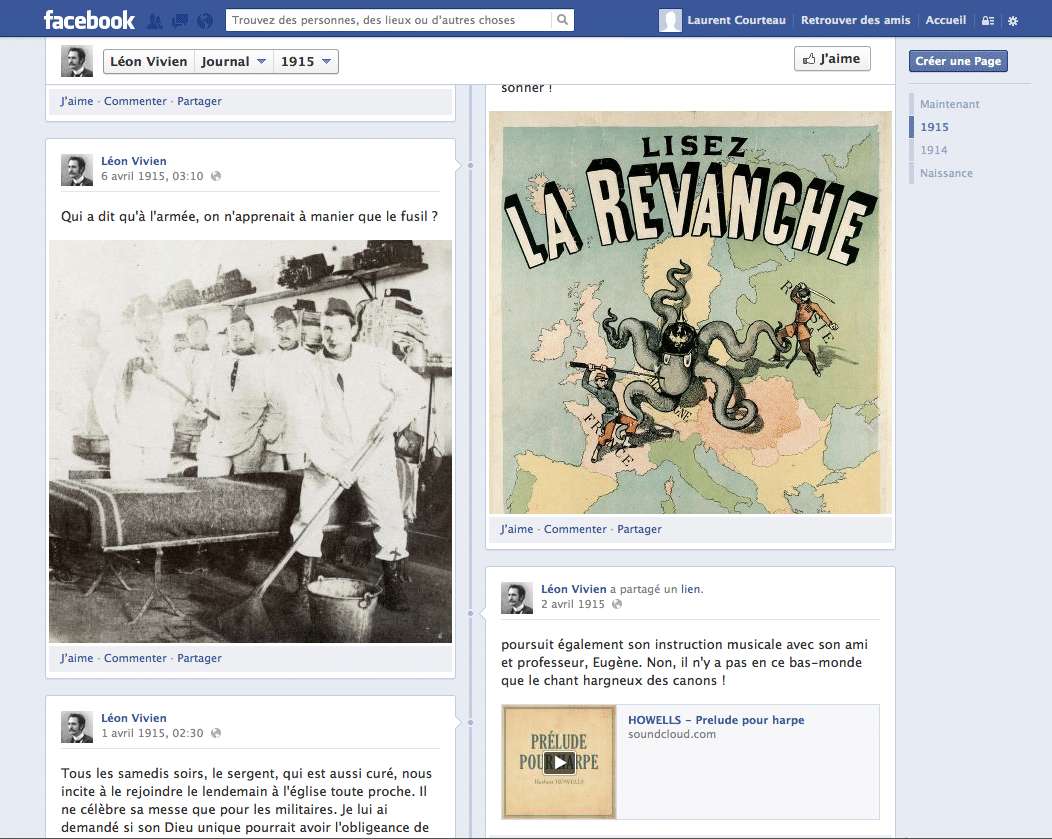
Task: Open the Journal dropdown
Action: click(233, 62)
